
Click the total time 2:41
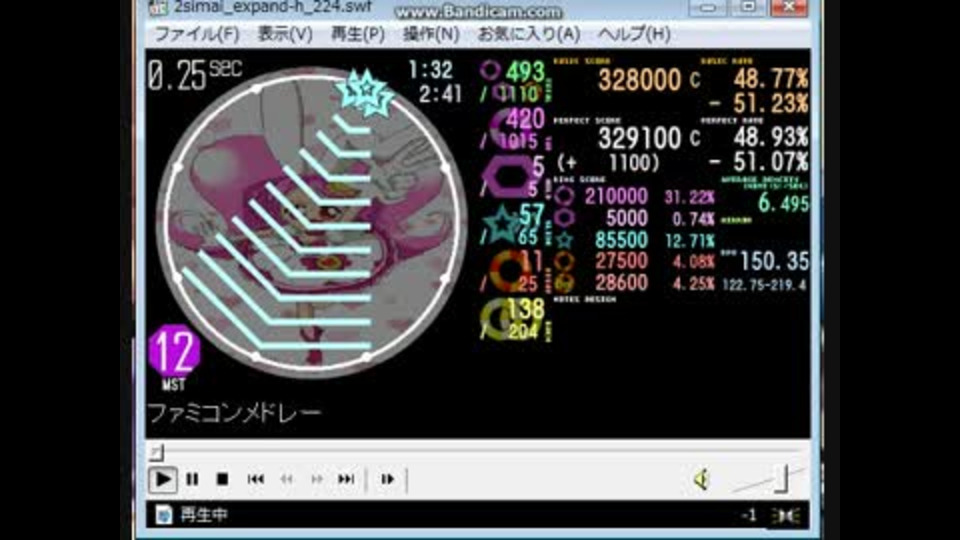click(440, 94)
